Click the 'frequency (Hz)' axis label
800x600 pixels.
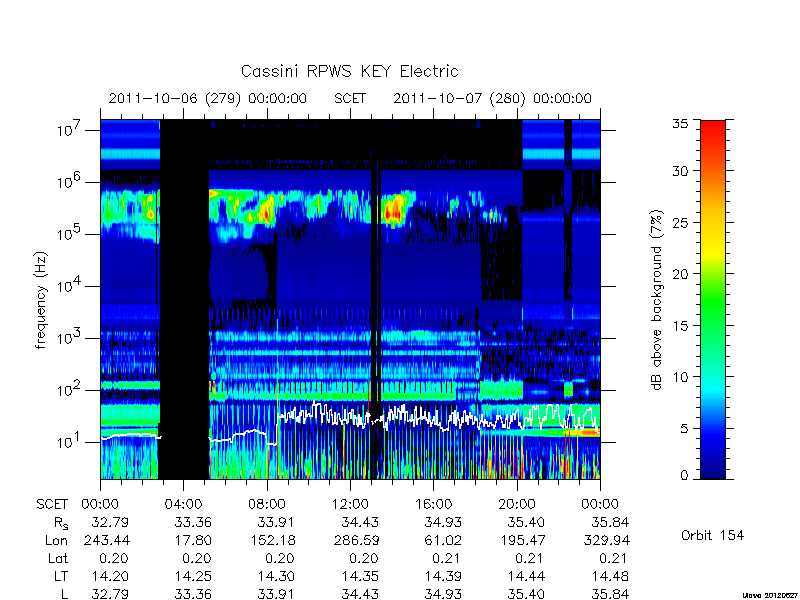tap(41, 300)
